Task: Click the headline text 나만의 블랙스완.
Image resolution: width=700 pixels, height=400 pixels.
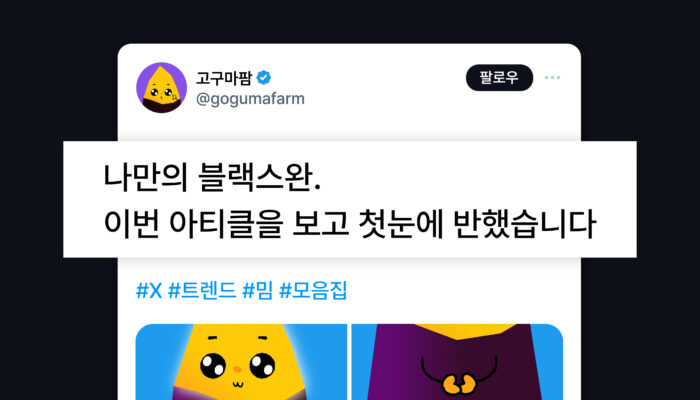Action: pos(212,177)
